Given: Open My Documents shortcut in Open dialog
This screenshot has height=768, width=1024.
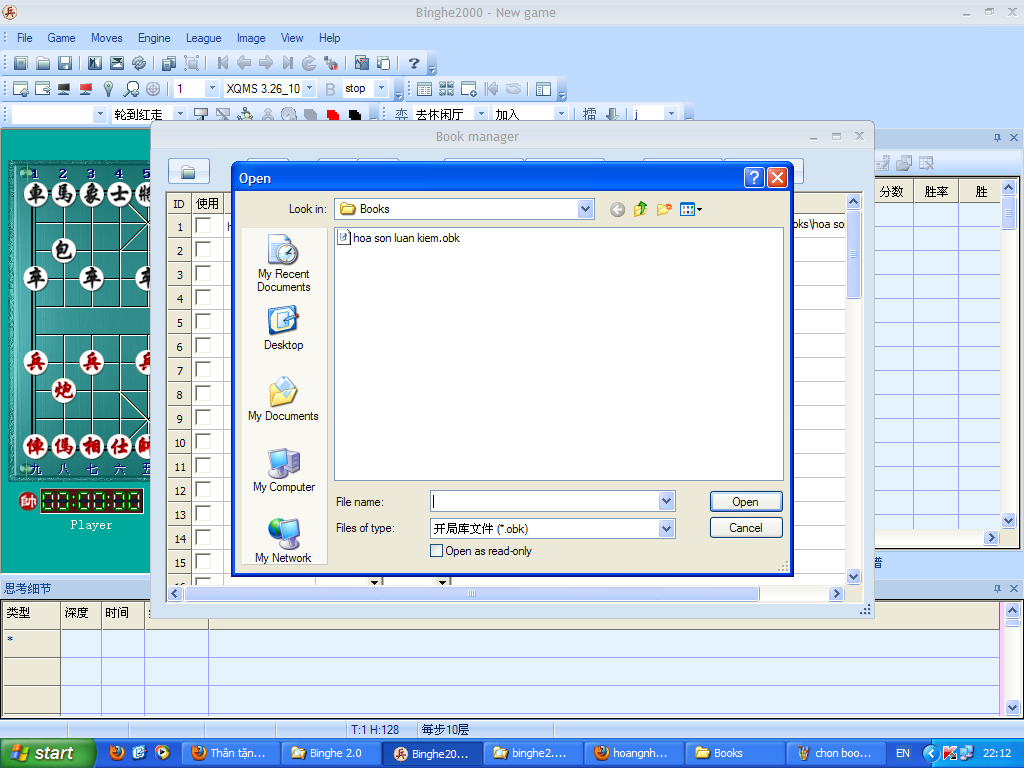Looking at the screenshot, I should [283, 399].
